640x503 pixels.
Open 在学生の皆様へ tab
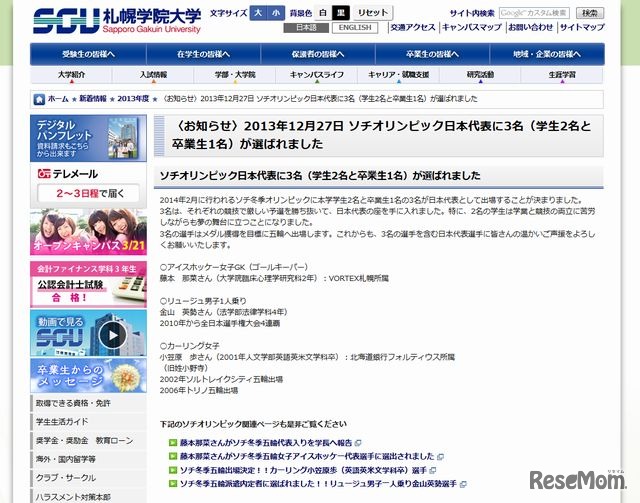click(203, 54)
